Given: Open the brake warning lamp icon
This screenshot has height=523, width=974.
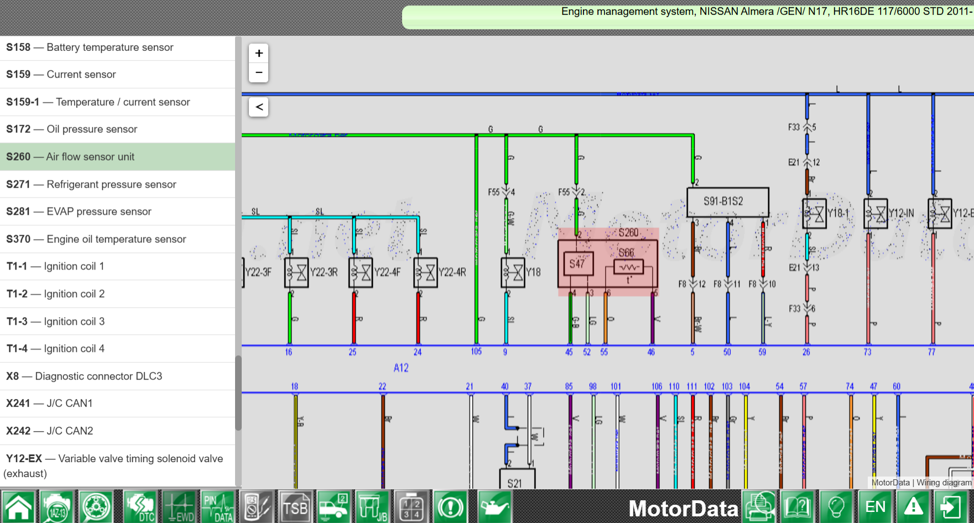Looking at the screenshot, I should pyautogui.click(x=450, y=506).
